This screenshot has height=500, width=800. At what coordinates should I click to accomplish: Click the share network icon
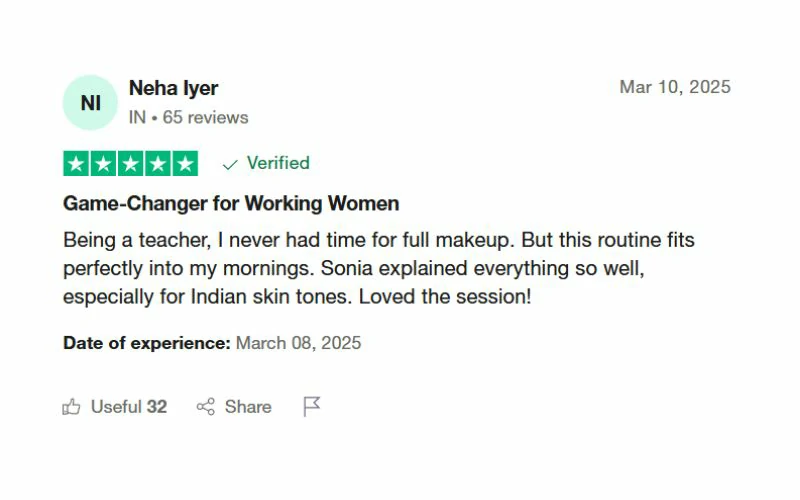pyautogui.click(x=206, y=407)
